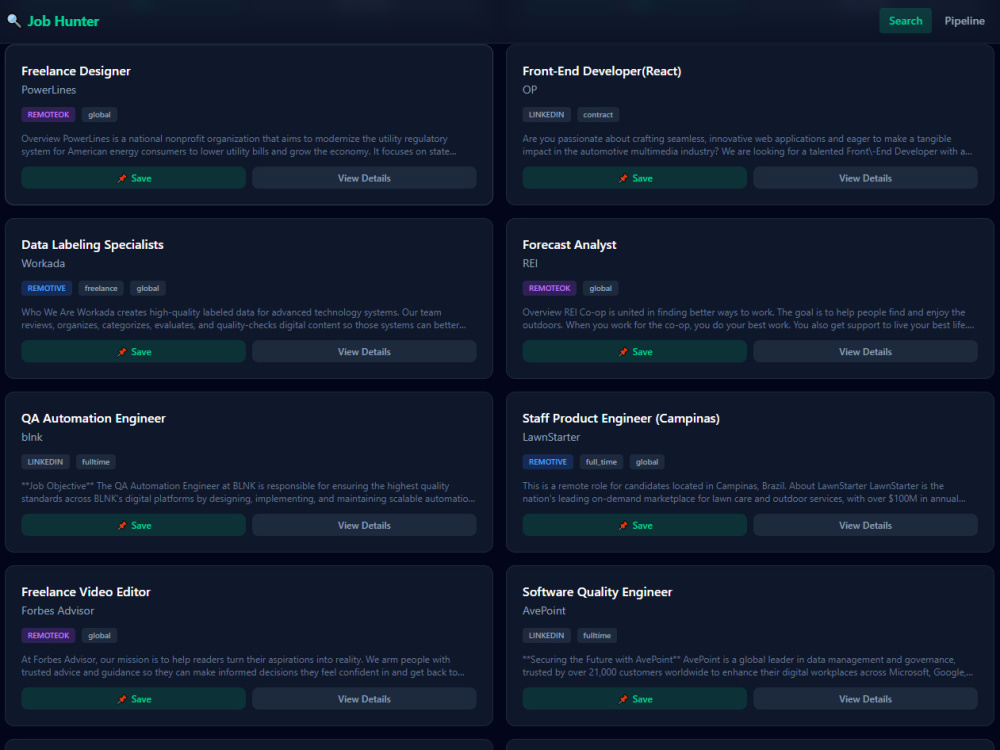
Task: Open details for Data Labeling Specialists
Action: [364, 351]
